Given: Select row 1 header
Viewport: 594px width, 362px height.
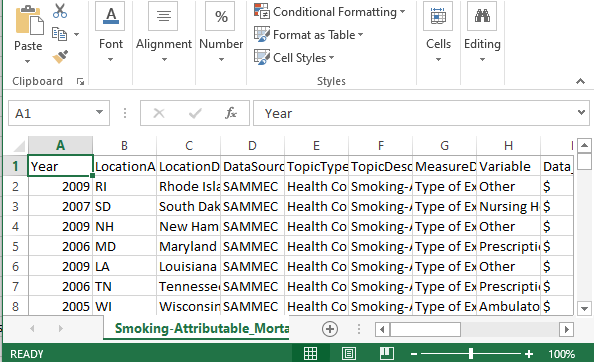Looking at the screenshot, I should point(16,166).
